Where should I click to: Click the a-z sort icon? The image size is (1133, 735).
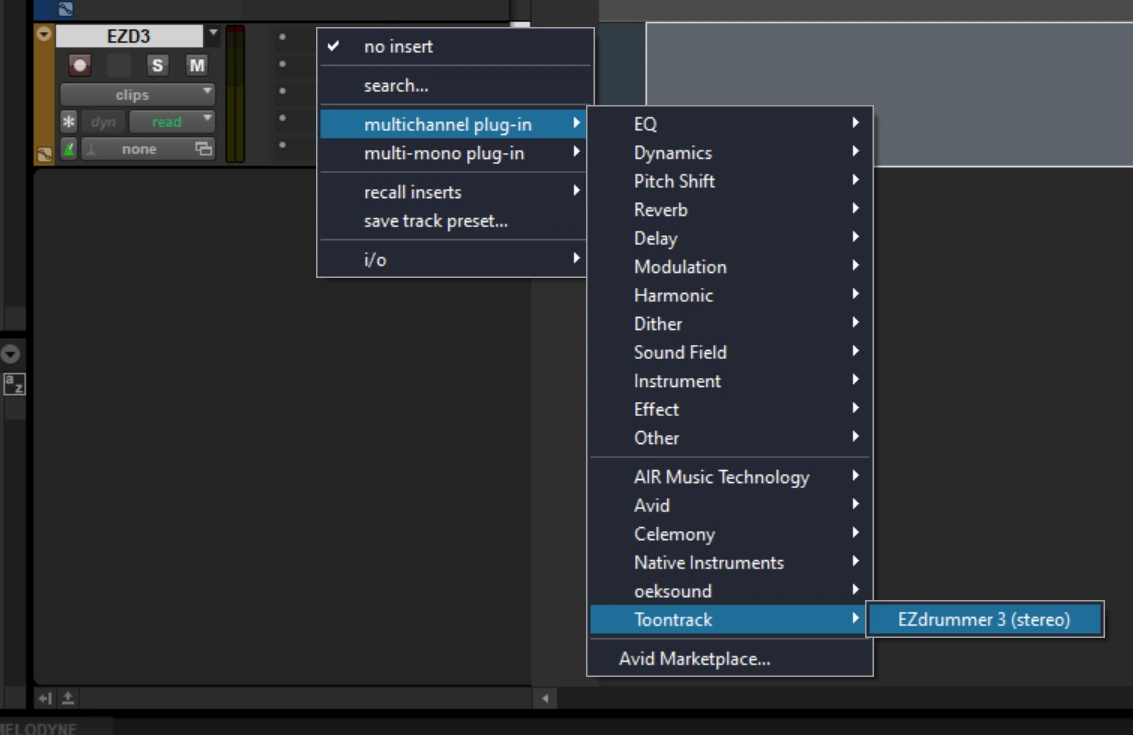click(14, 383)
